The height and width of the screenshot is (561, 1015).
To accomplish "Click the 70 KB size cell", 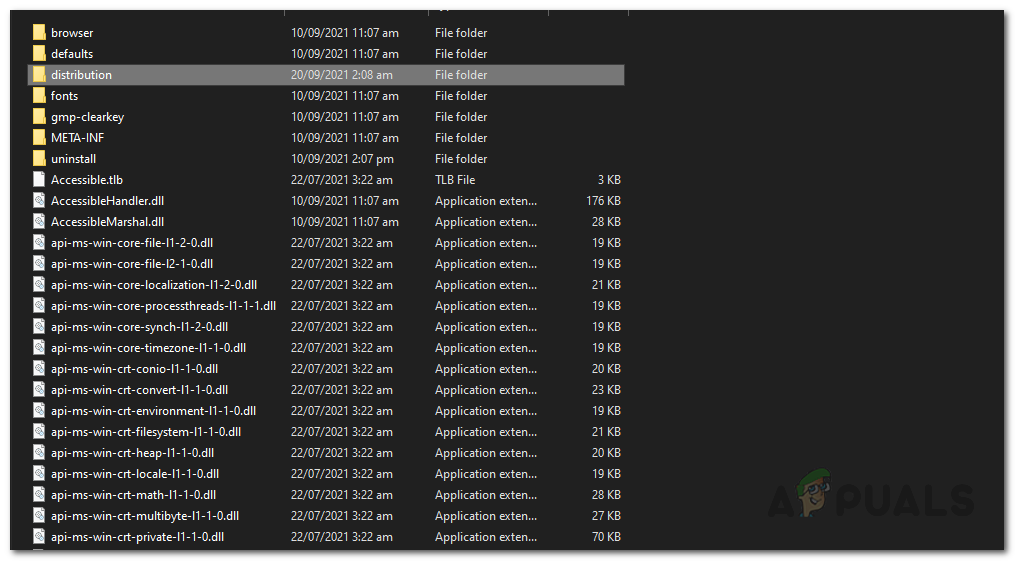I will point(606,537).
